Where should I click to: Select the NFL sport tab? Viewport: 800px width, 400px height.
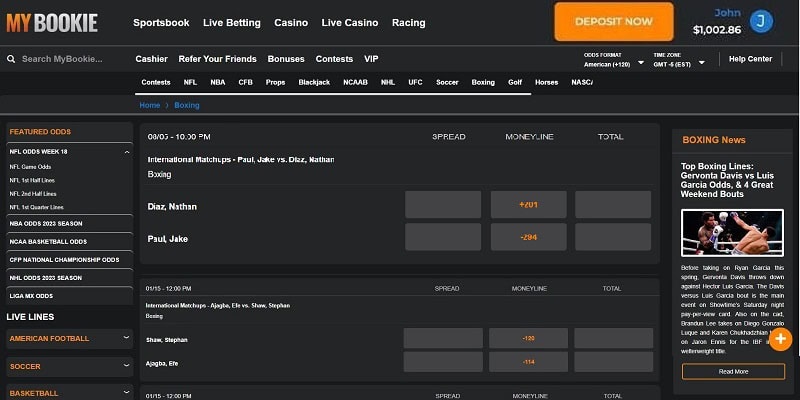[190, 83]
